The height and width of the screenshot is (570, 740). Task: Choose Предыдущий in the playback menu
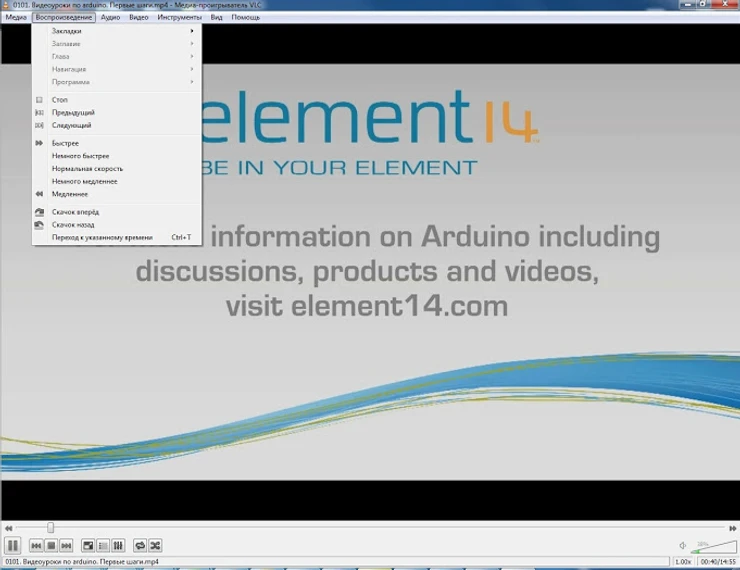[x=117, y=112]
